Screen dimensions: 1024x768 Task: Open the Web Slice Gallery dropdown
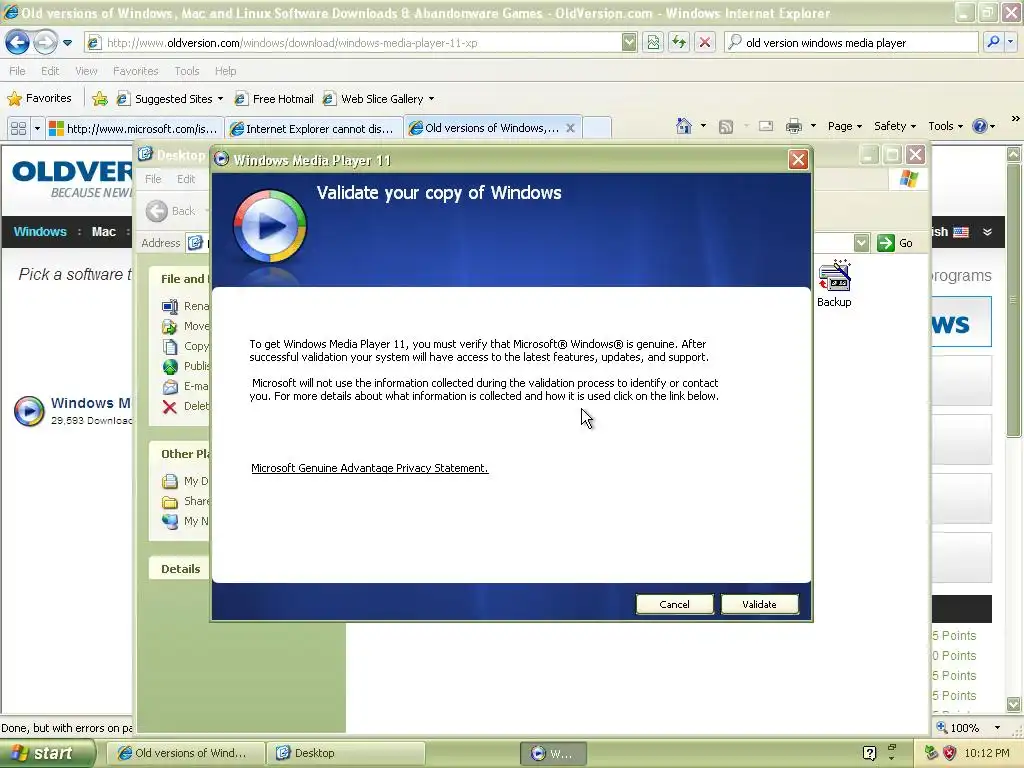[x=379, y=99]
